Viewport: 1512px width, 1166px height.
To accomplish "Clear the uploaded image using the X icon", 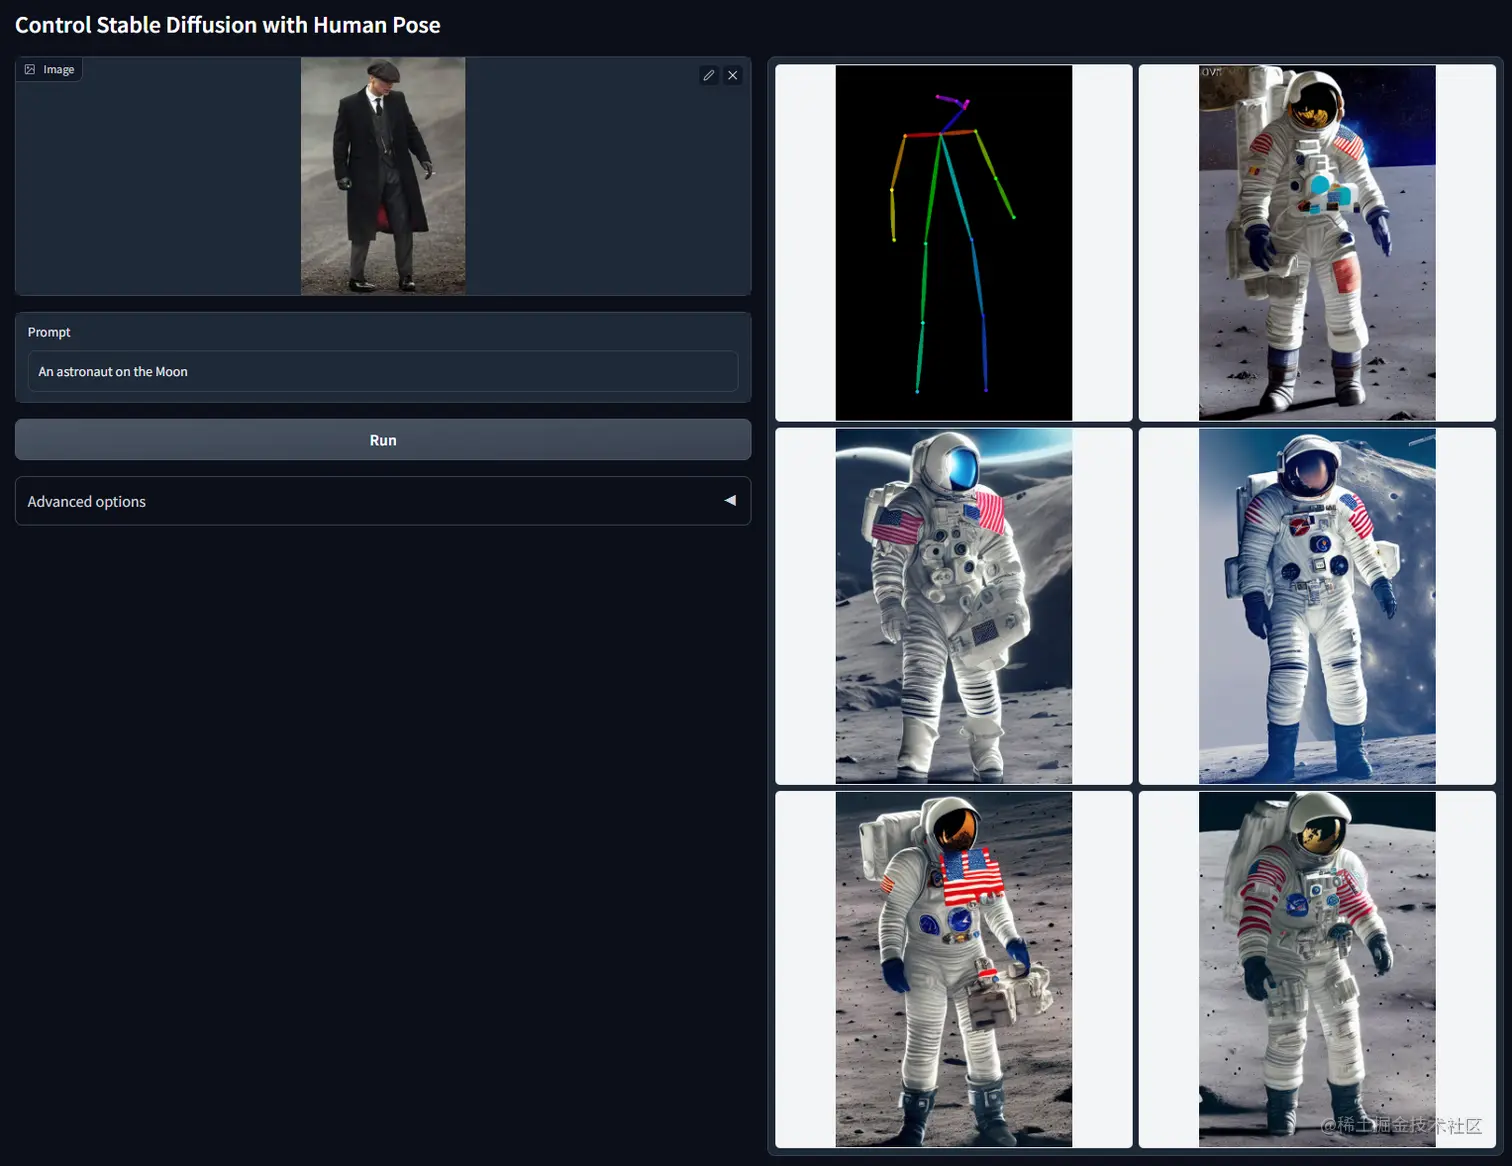I will 733,74.
